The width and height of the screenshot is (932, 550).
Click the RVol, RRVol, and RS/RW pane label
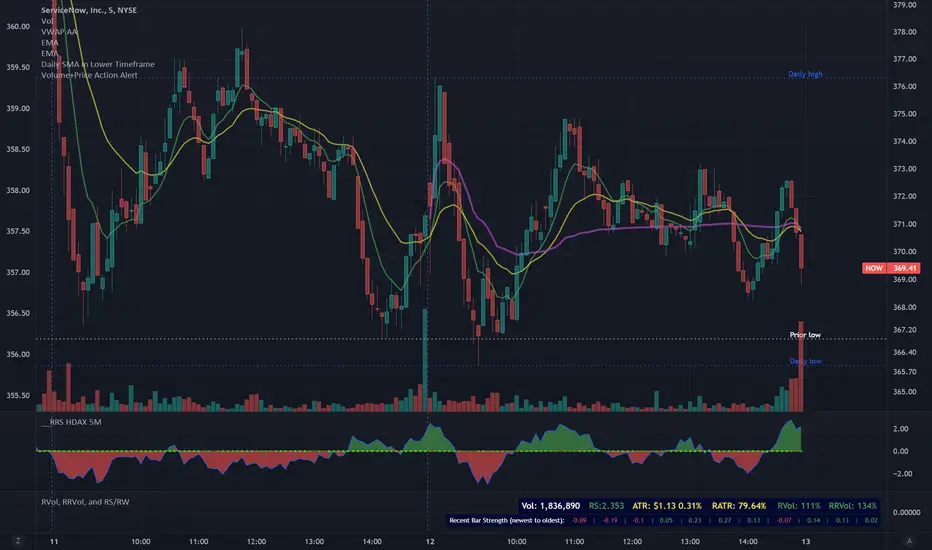(85, 501)
